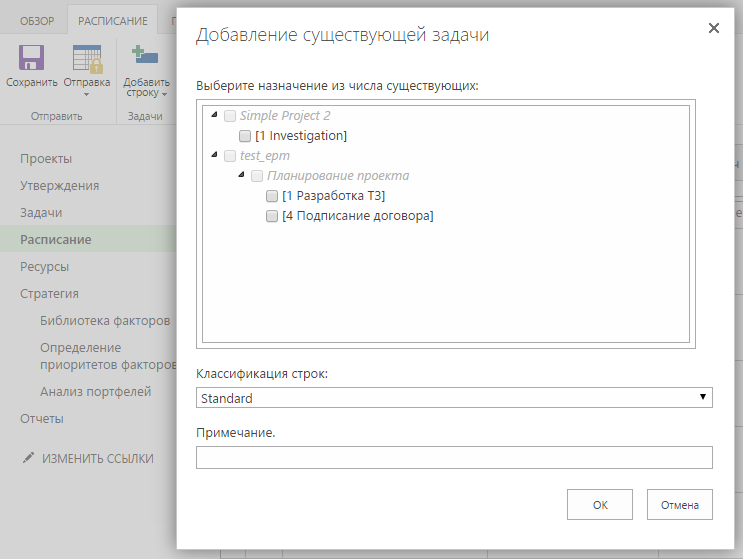This screenshot has height=559, width=743.
Task: Open Проекты in the side navigation
Action: tap(46, 159)
